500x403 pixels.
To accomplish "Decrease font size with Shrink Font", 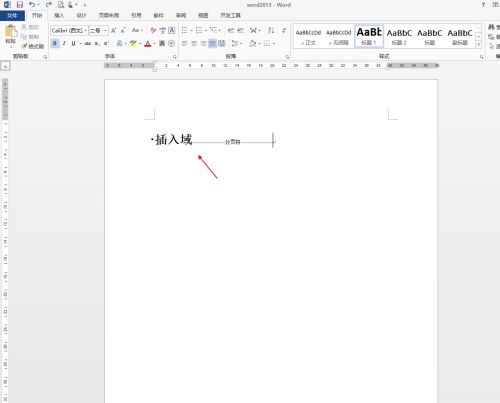I will click(x=123, y=31).
